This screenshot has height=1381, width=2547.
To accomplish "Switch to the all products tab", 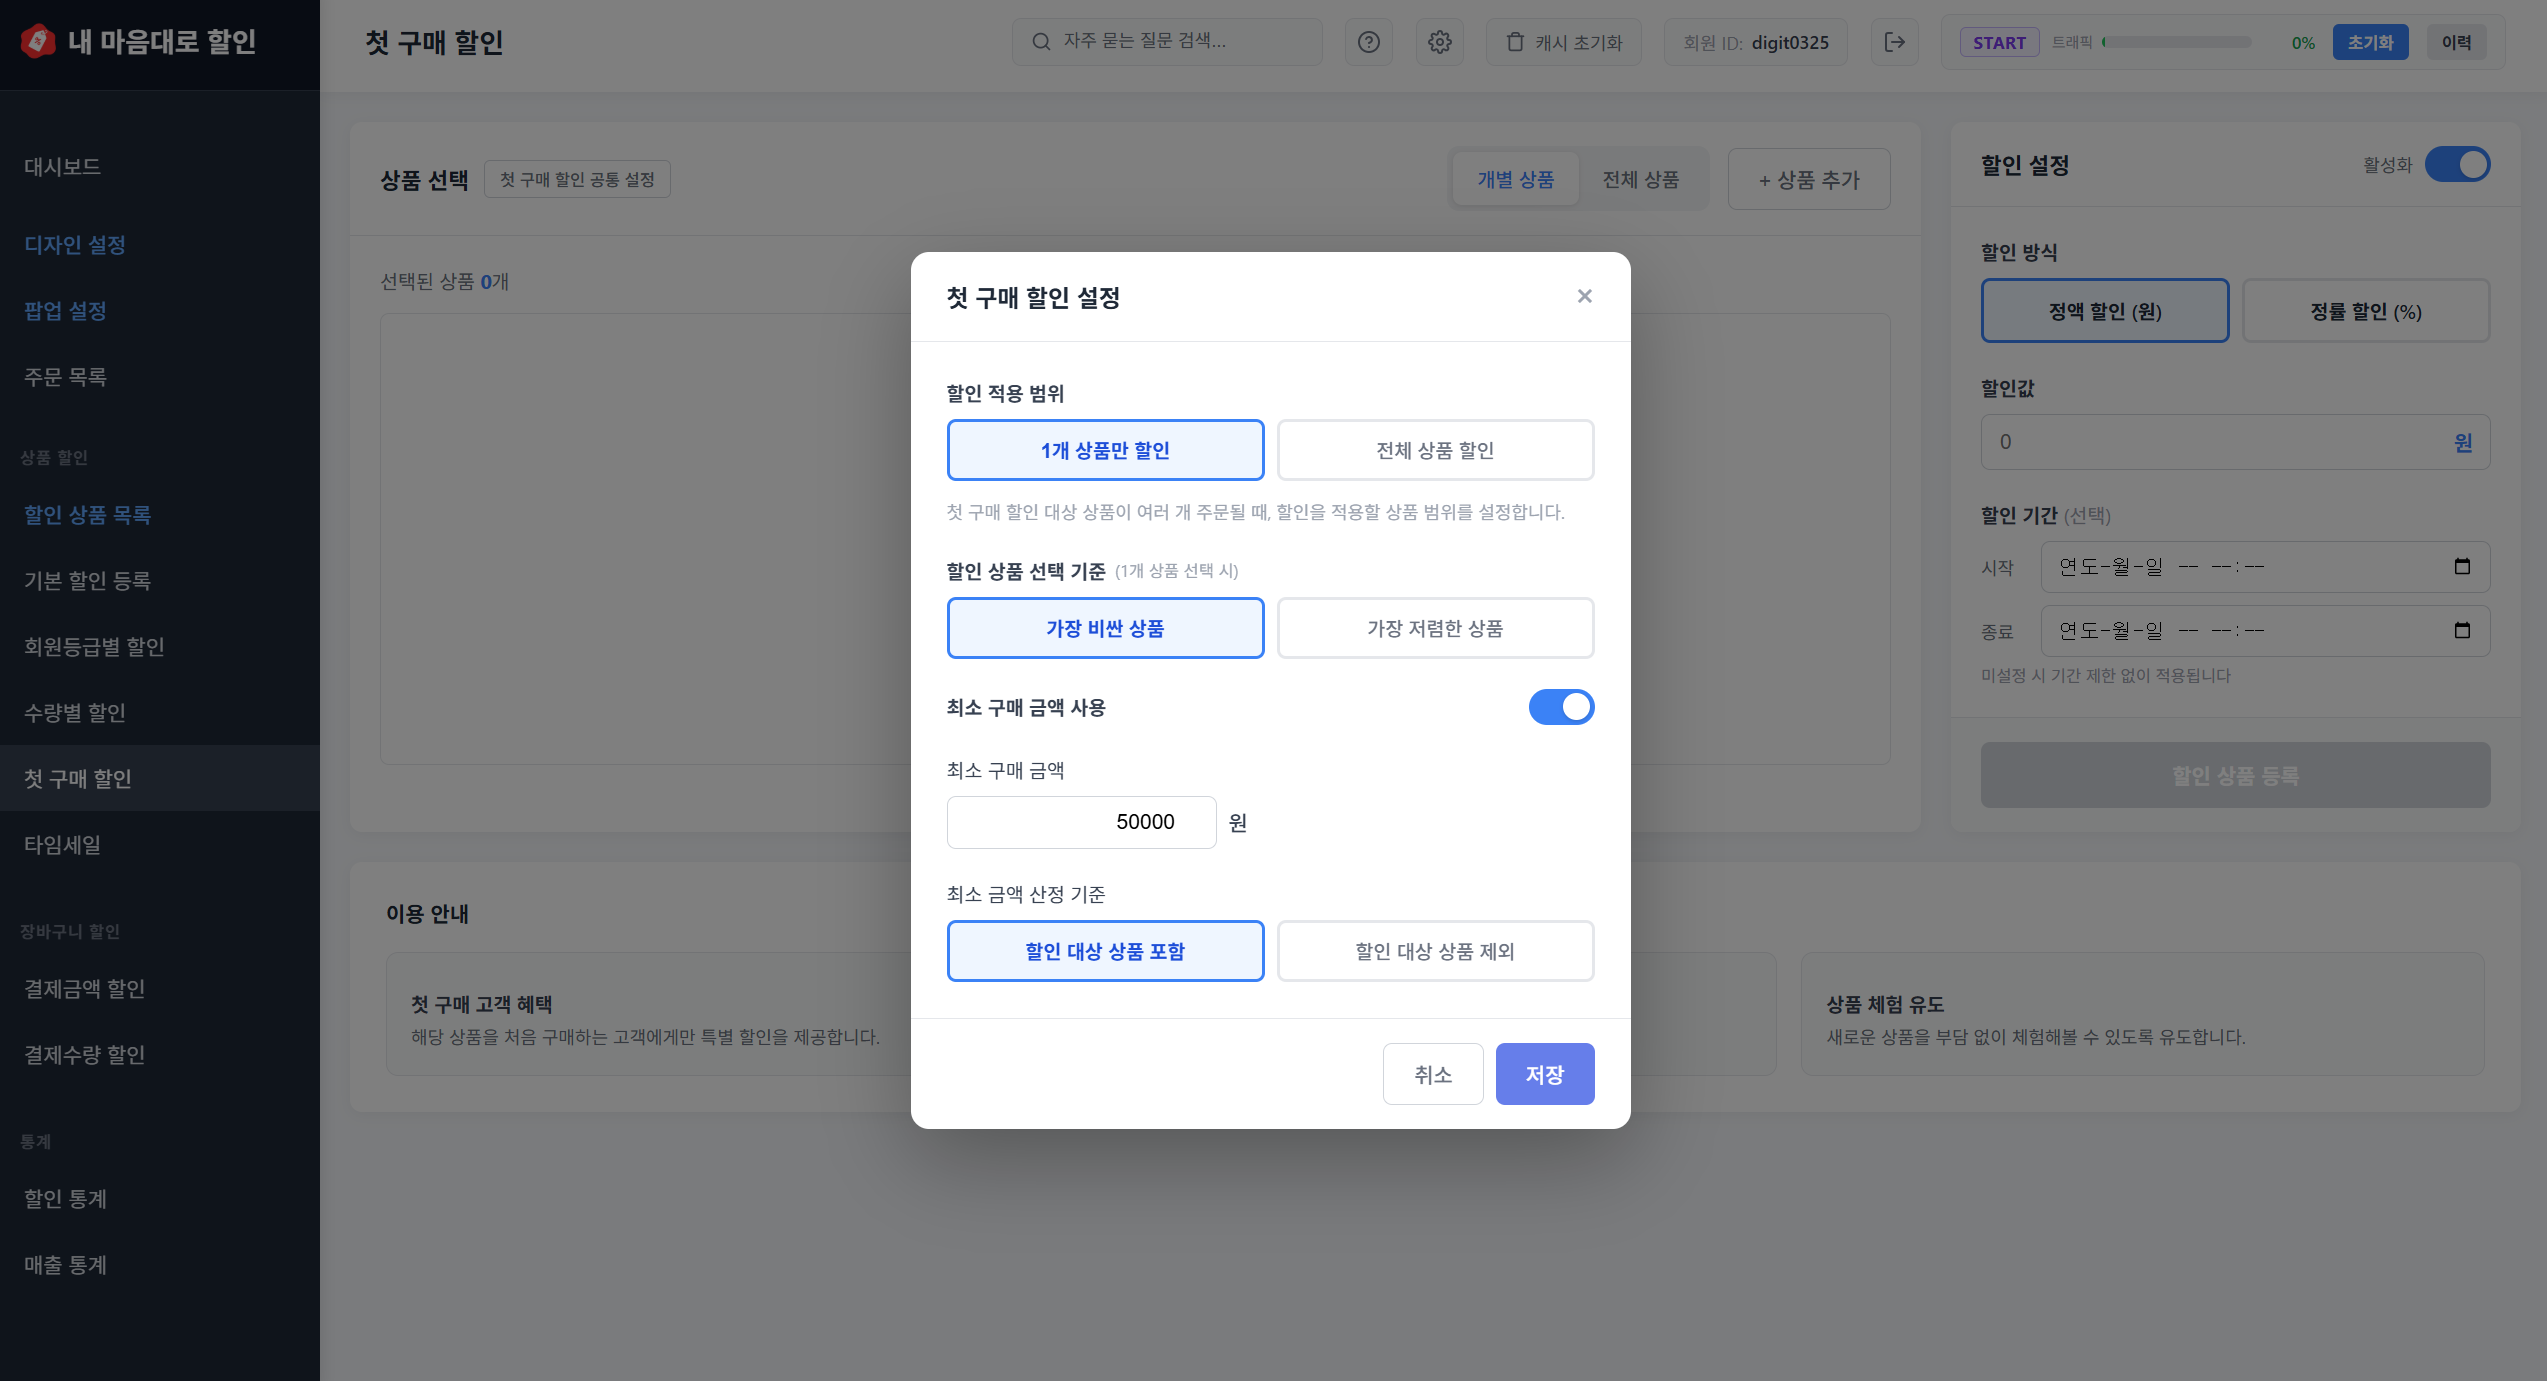I will [x=1640, y=180].
